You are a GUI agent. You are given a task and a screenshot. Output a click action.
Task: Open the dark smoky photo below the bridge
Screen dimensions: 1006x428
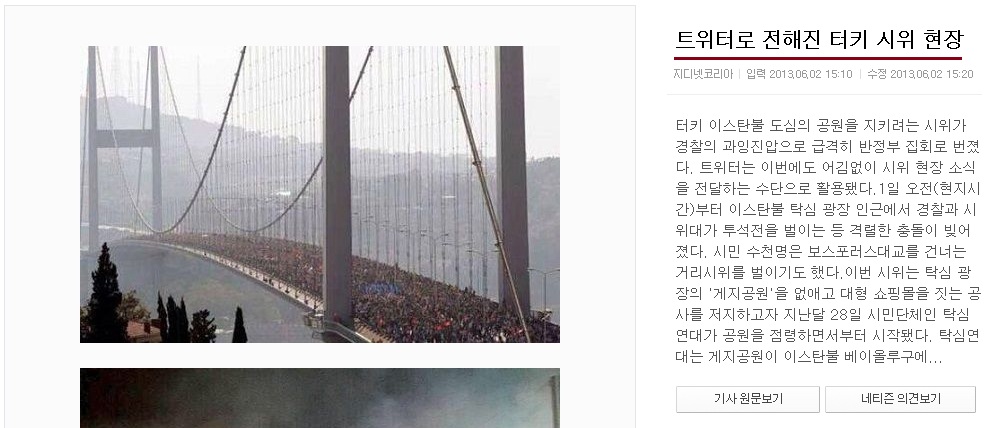[320, 398]
